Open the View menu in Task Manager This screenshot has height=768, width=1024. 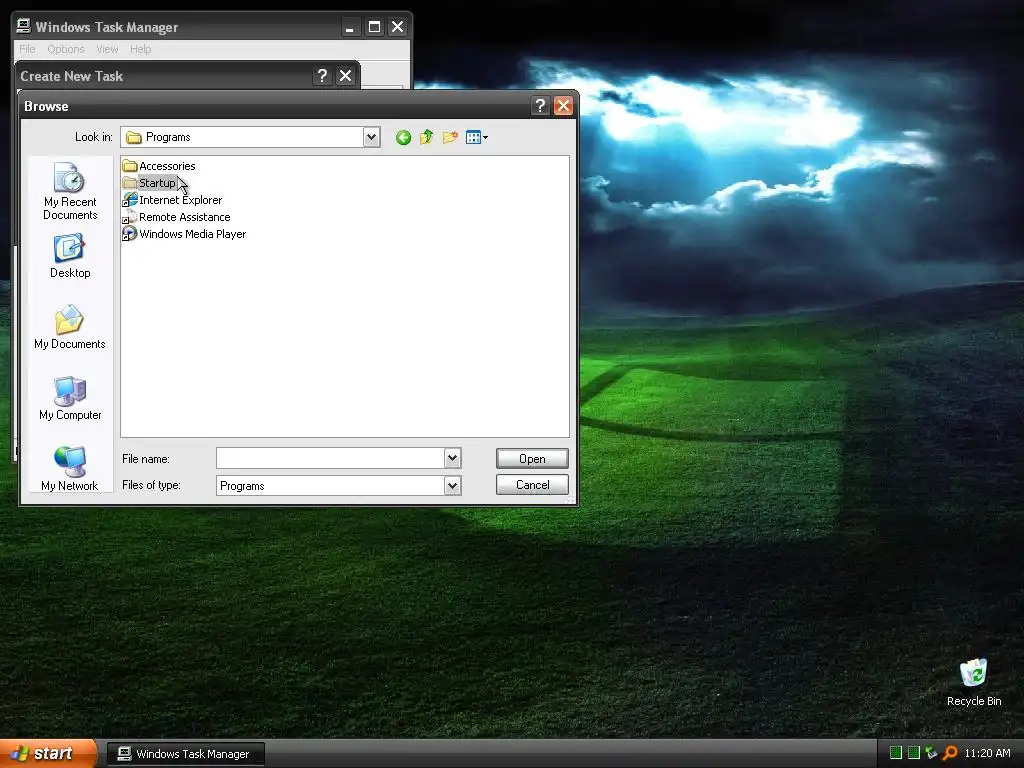coord(107,49)
